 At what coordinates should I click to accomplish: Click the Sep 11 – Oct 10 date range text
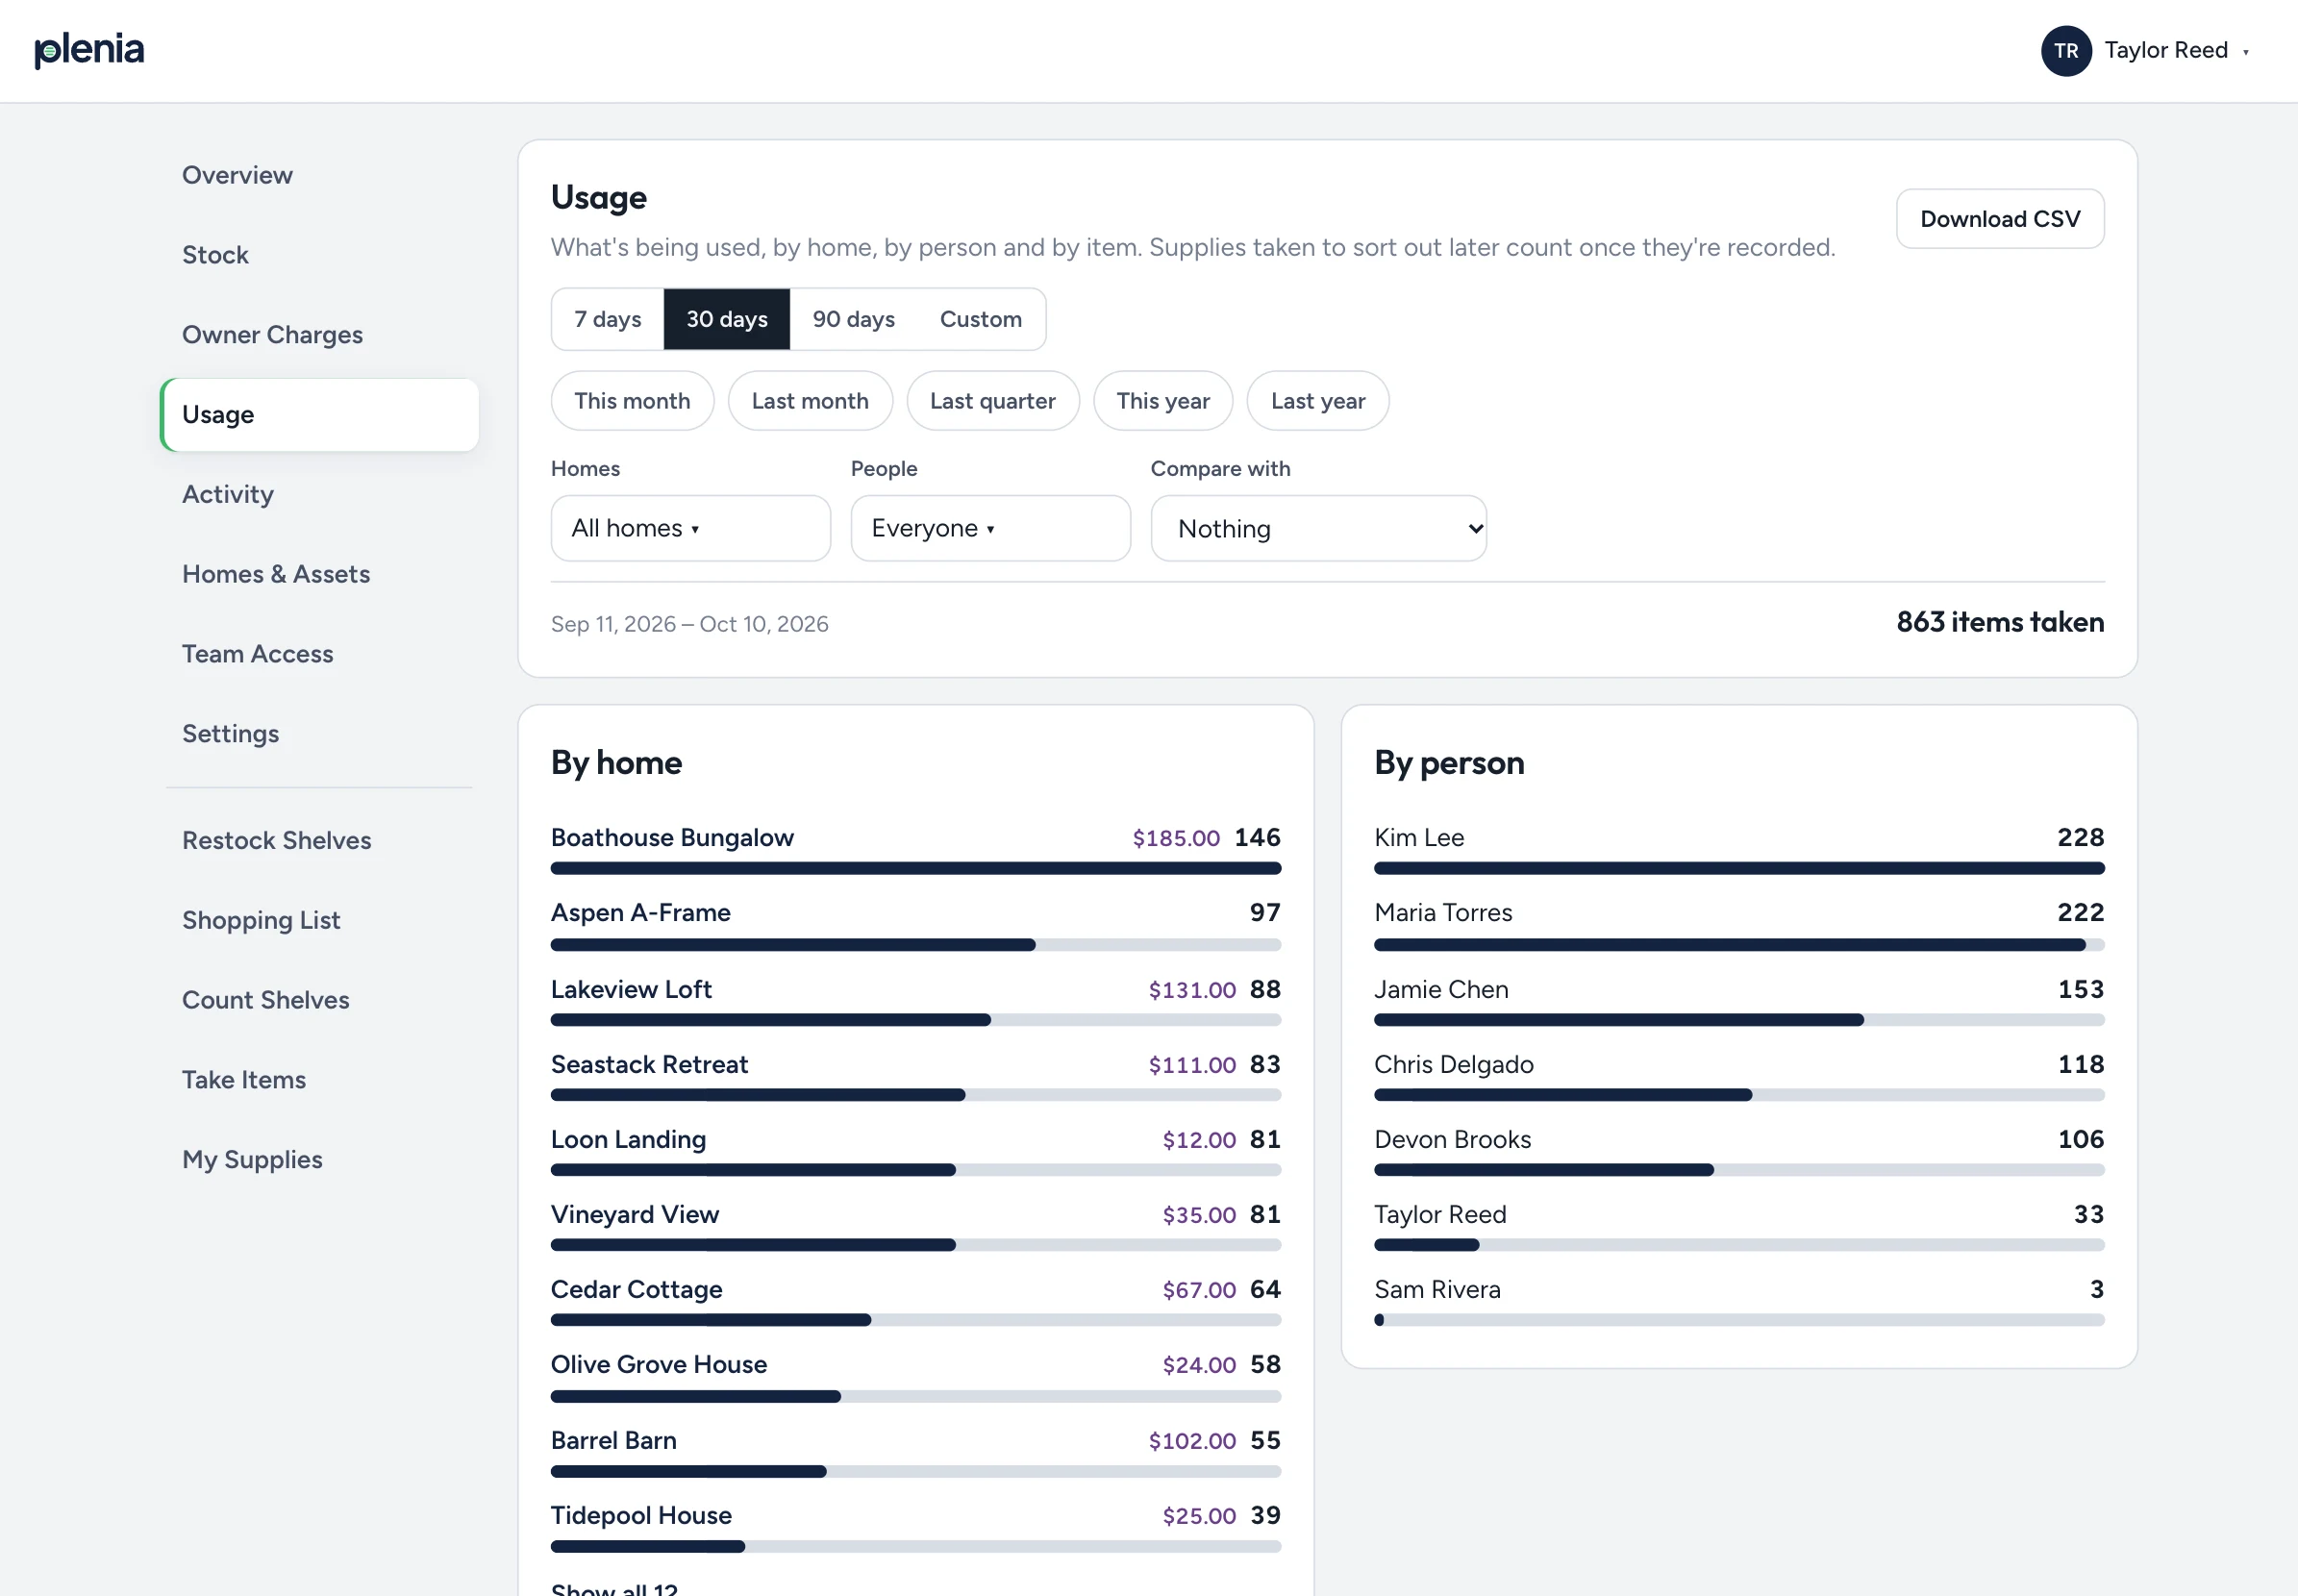pos(689,624)
